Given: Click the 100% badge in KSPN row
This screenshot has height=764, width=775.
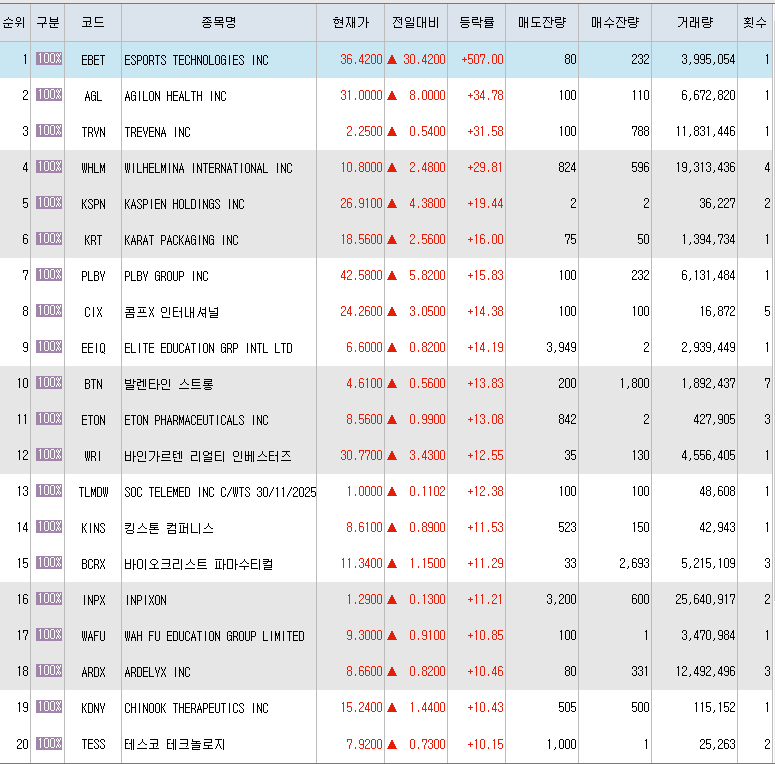Looking at the screenshot, I should coord(49,203).
